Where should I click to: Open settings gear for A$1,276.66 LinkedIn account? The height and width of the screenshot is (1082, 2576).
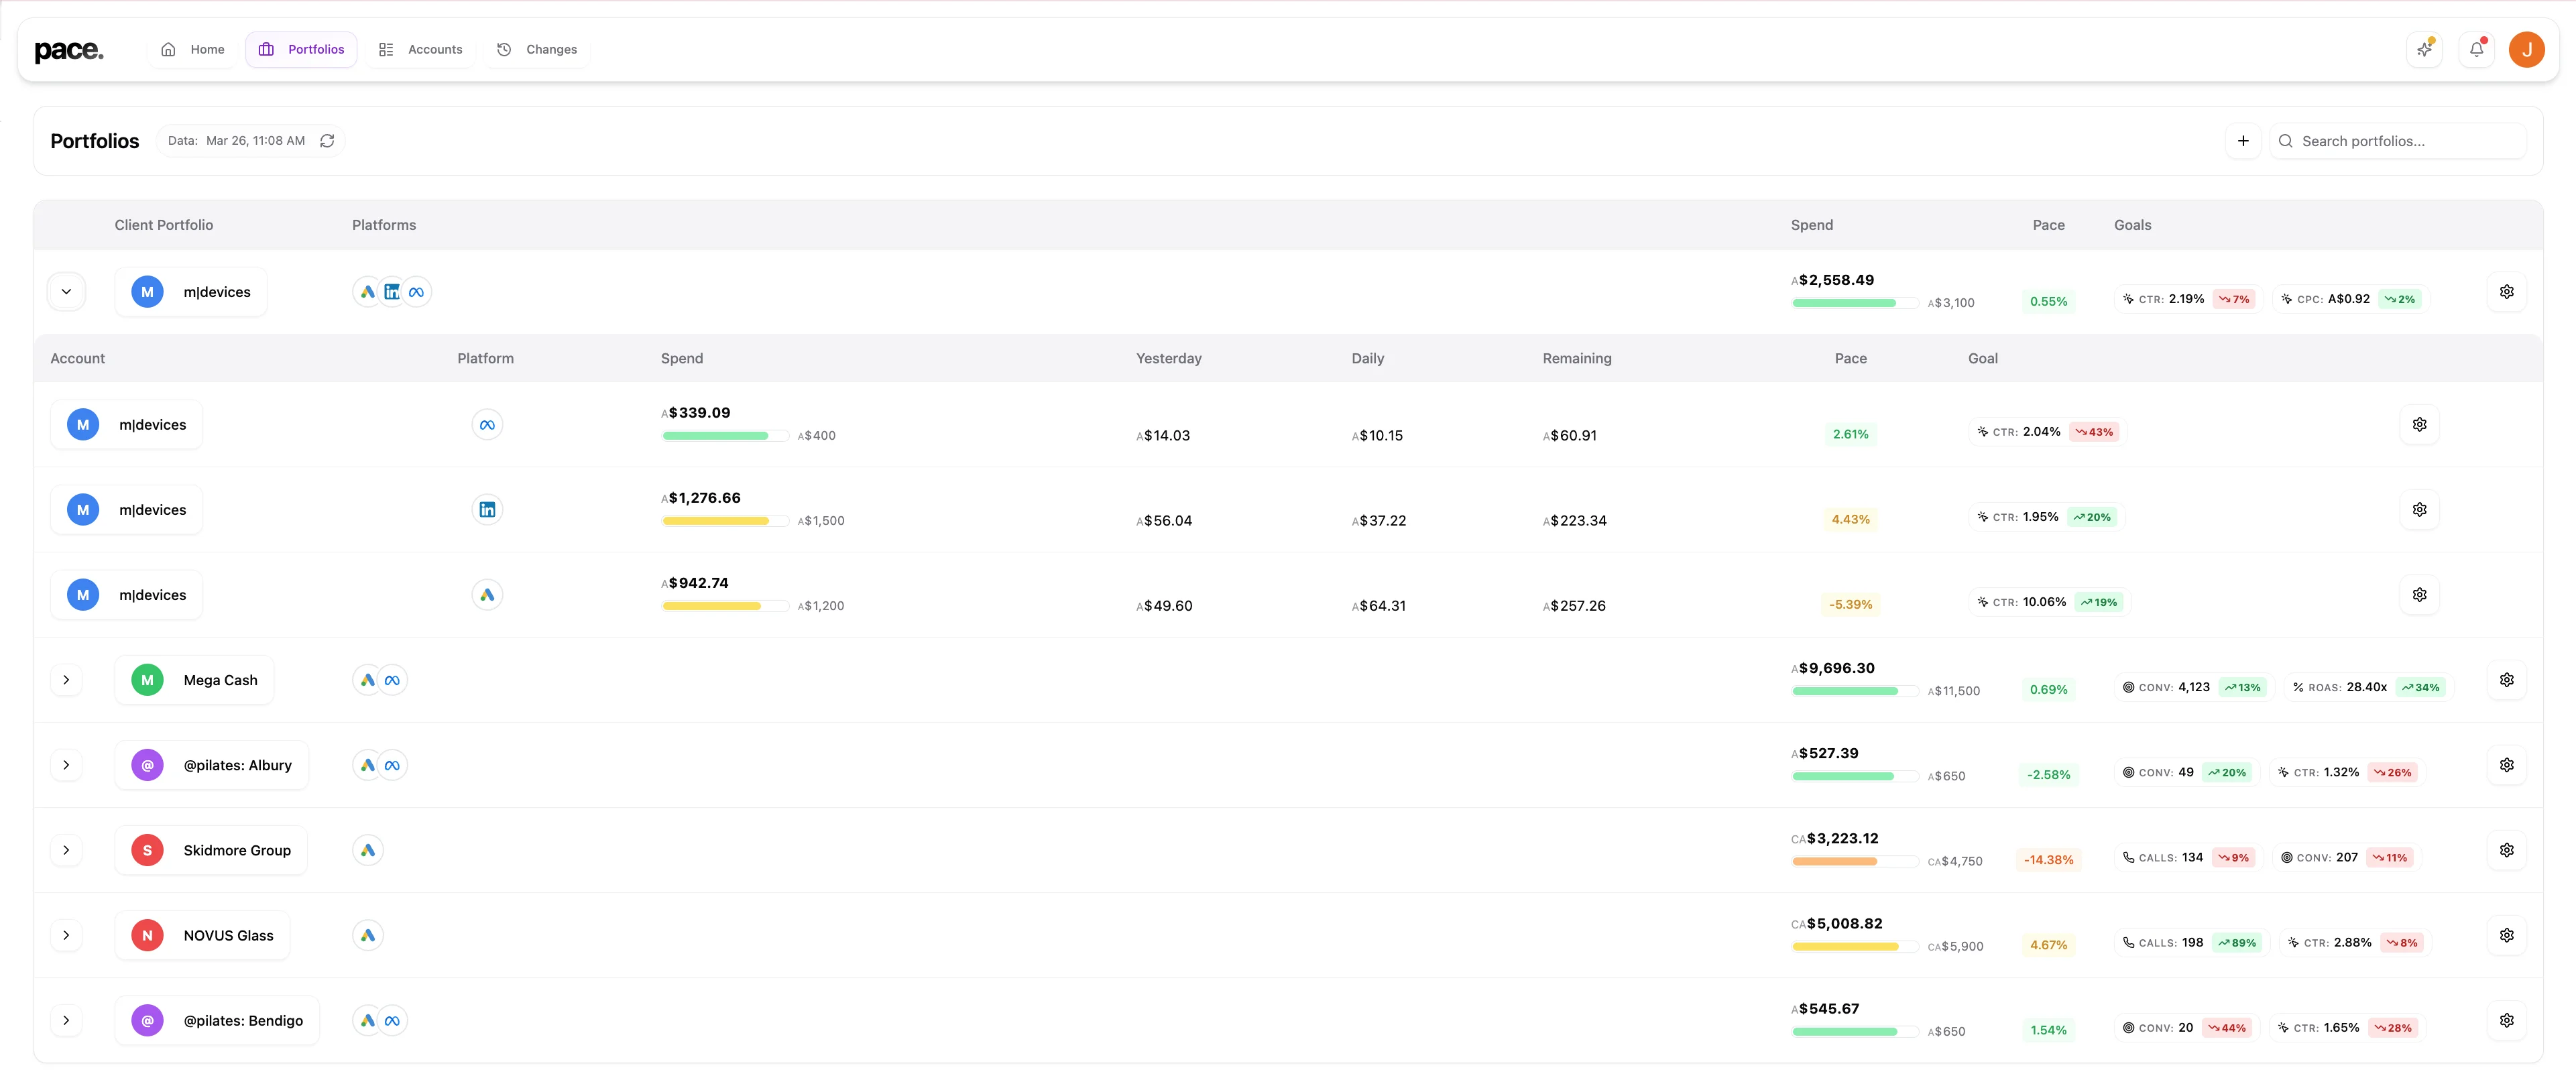(x=2420, y=510)
